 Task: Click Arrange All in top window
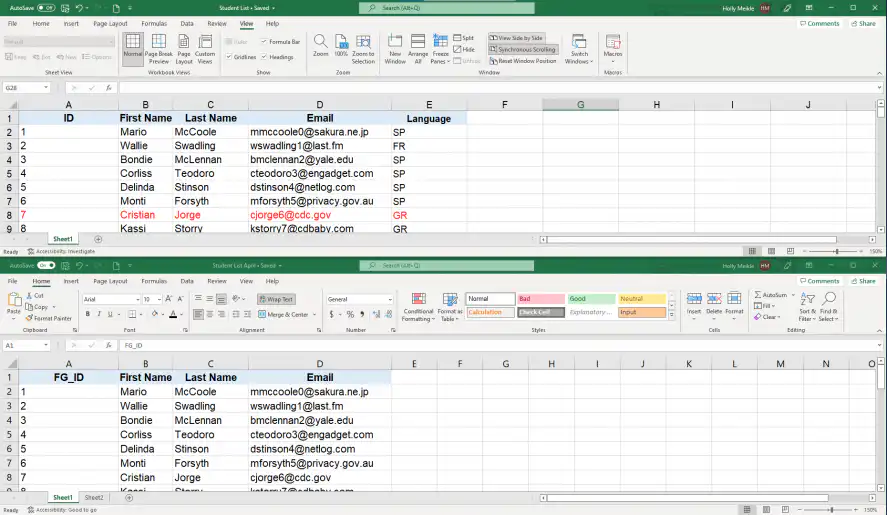(418, 49)
